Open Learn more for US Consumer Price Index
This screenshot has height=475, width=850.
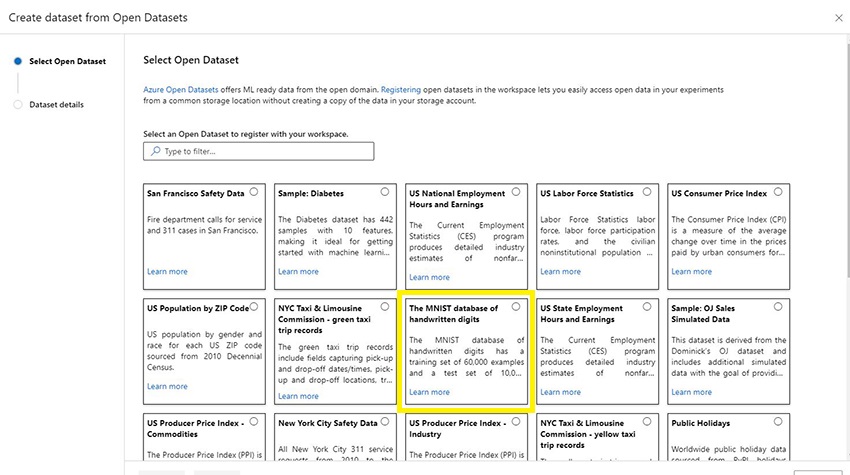(692, 272)
